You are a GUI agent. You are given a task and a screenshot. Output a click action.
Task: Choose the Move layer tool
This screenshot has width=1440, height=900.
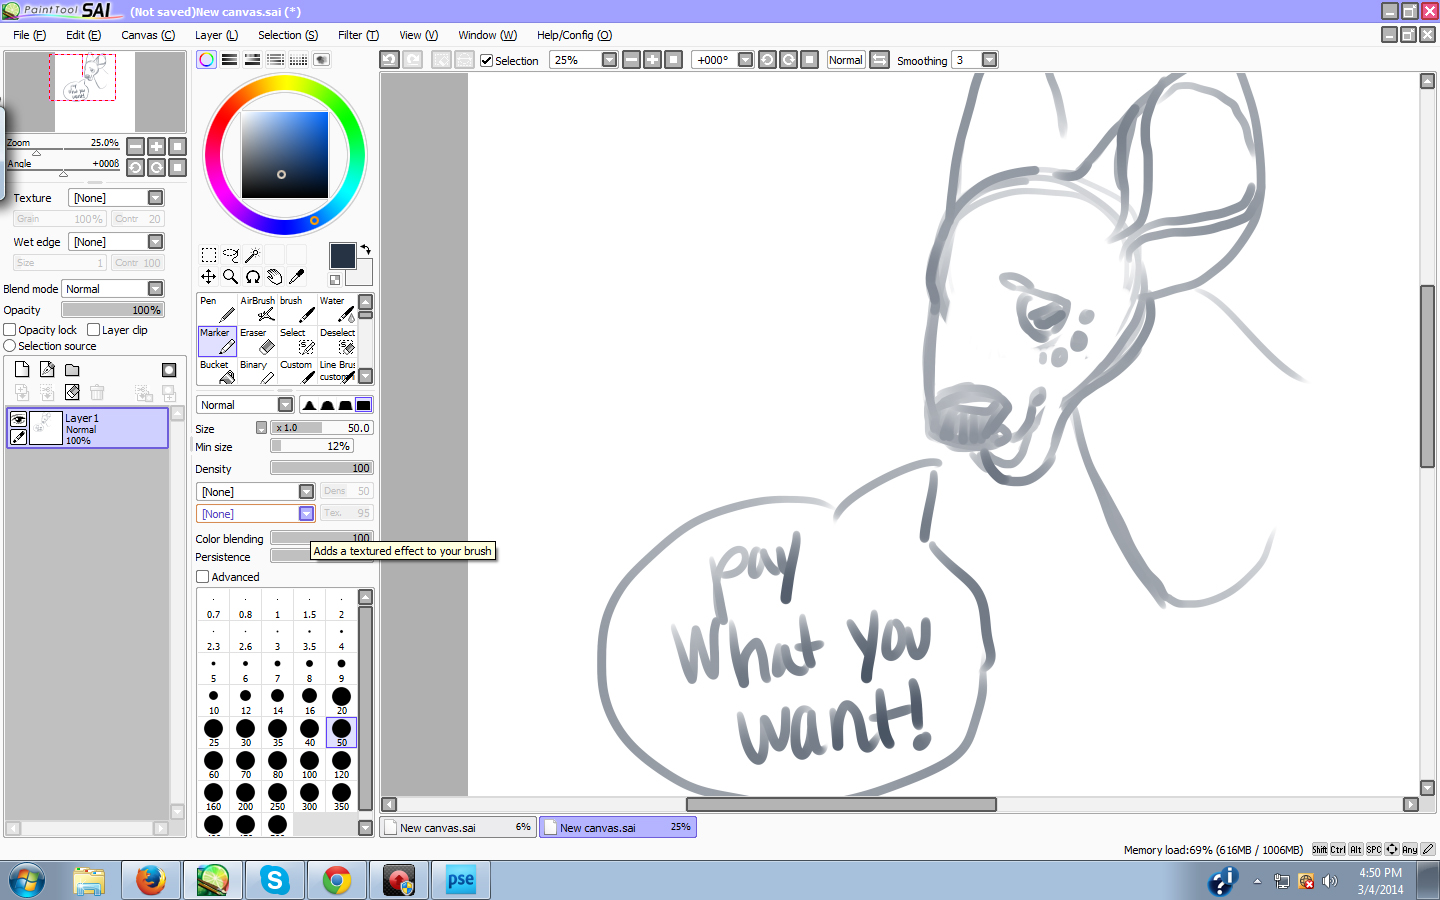208,277
